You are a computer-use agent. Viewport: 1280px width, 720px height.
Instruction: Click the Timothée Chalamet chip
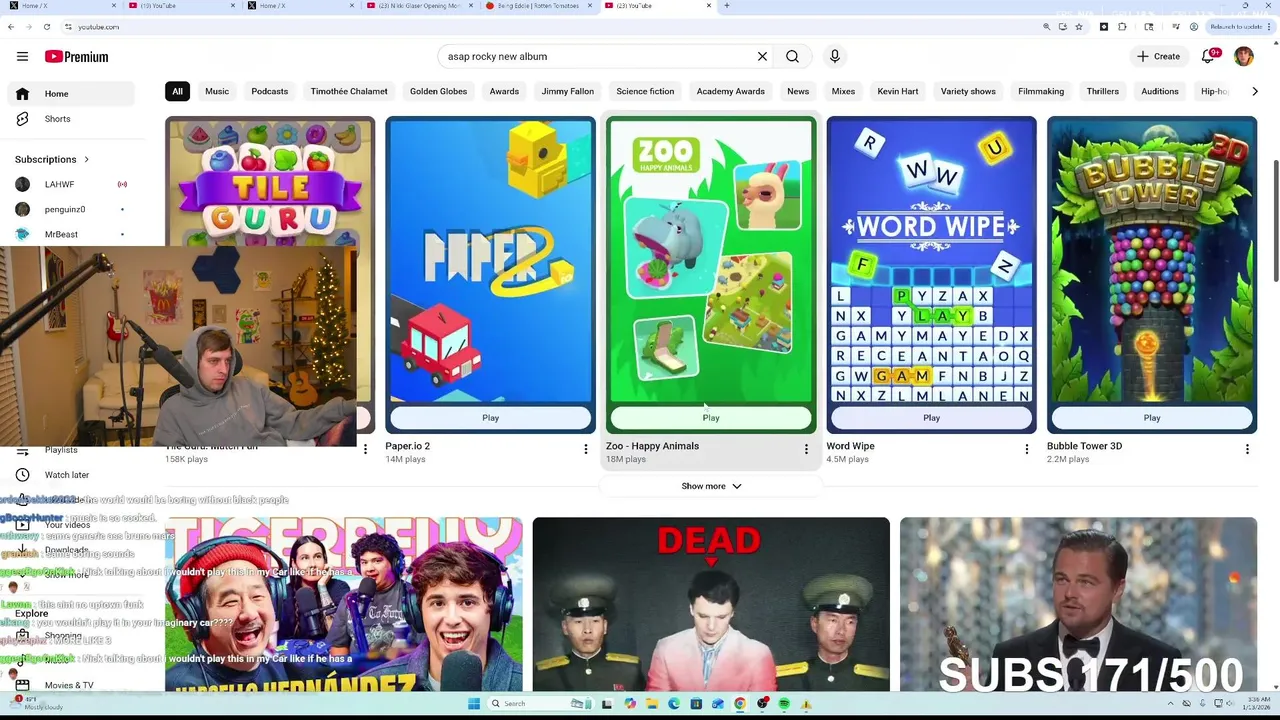click(349, 91)
